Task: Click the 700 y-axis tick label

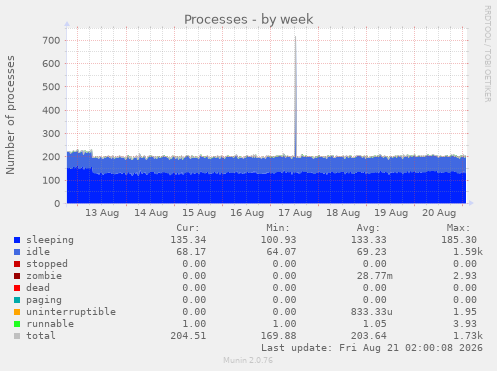Action: pos(51,41)
